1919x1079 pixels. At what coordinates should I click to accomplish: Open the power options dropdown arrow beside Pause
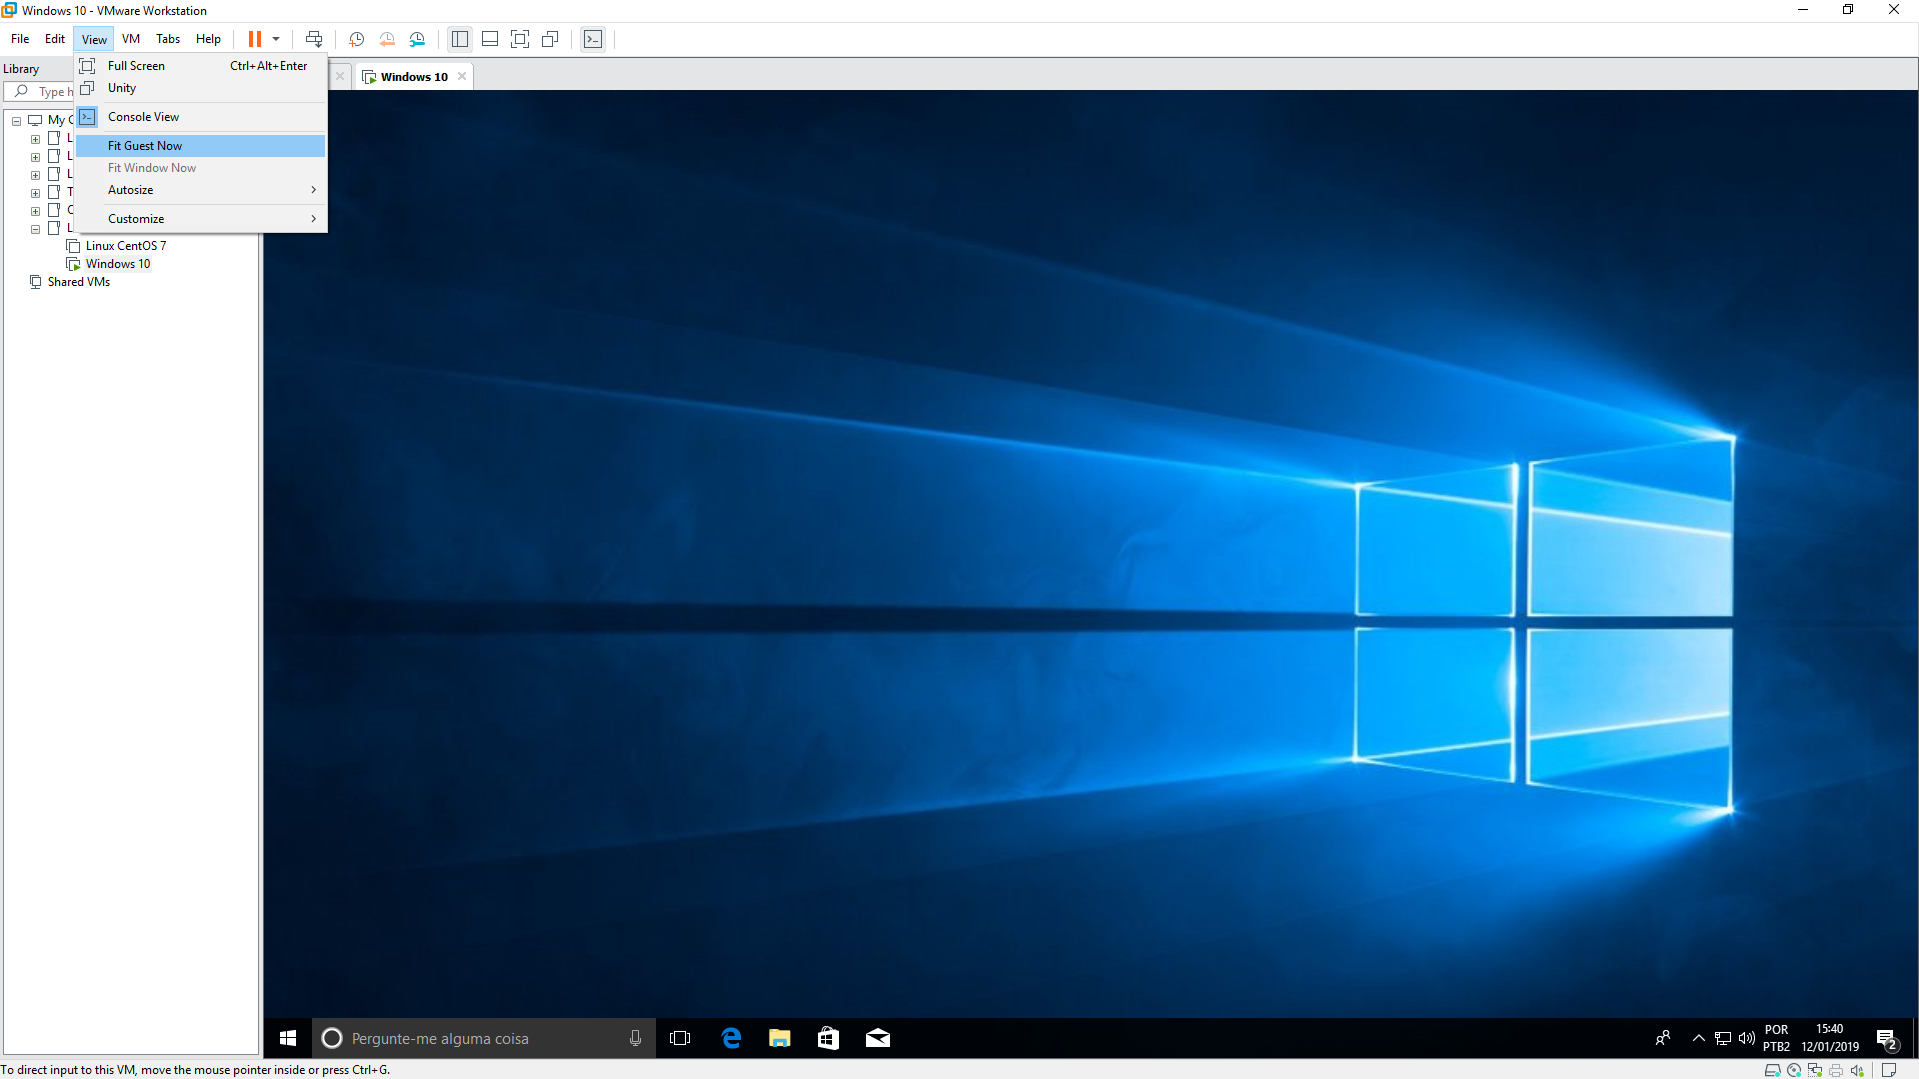[x=276, y=39]
